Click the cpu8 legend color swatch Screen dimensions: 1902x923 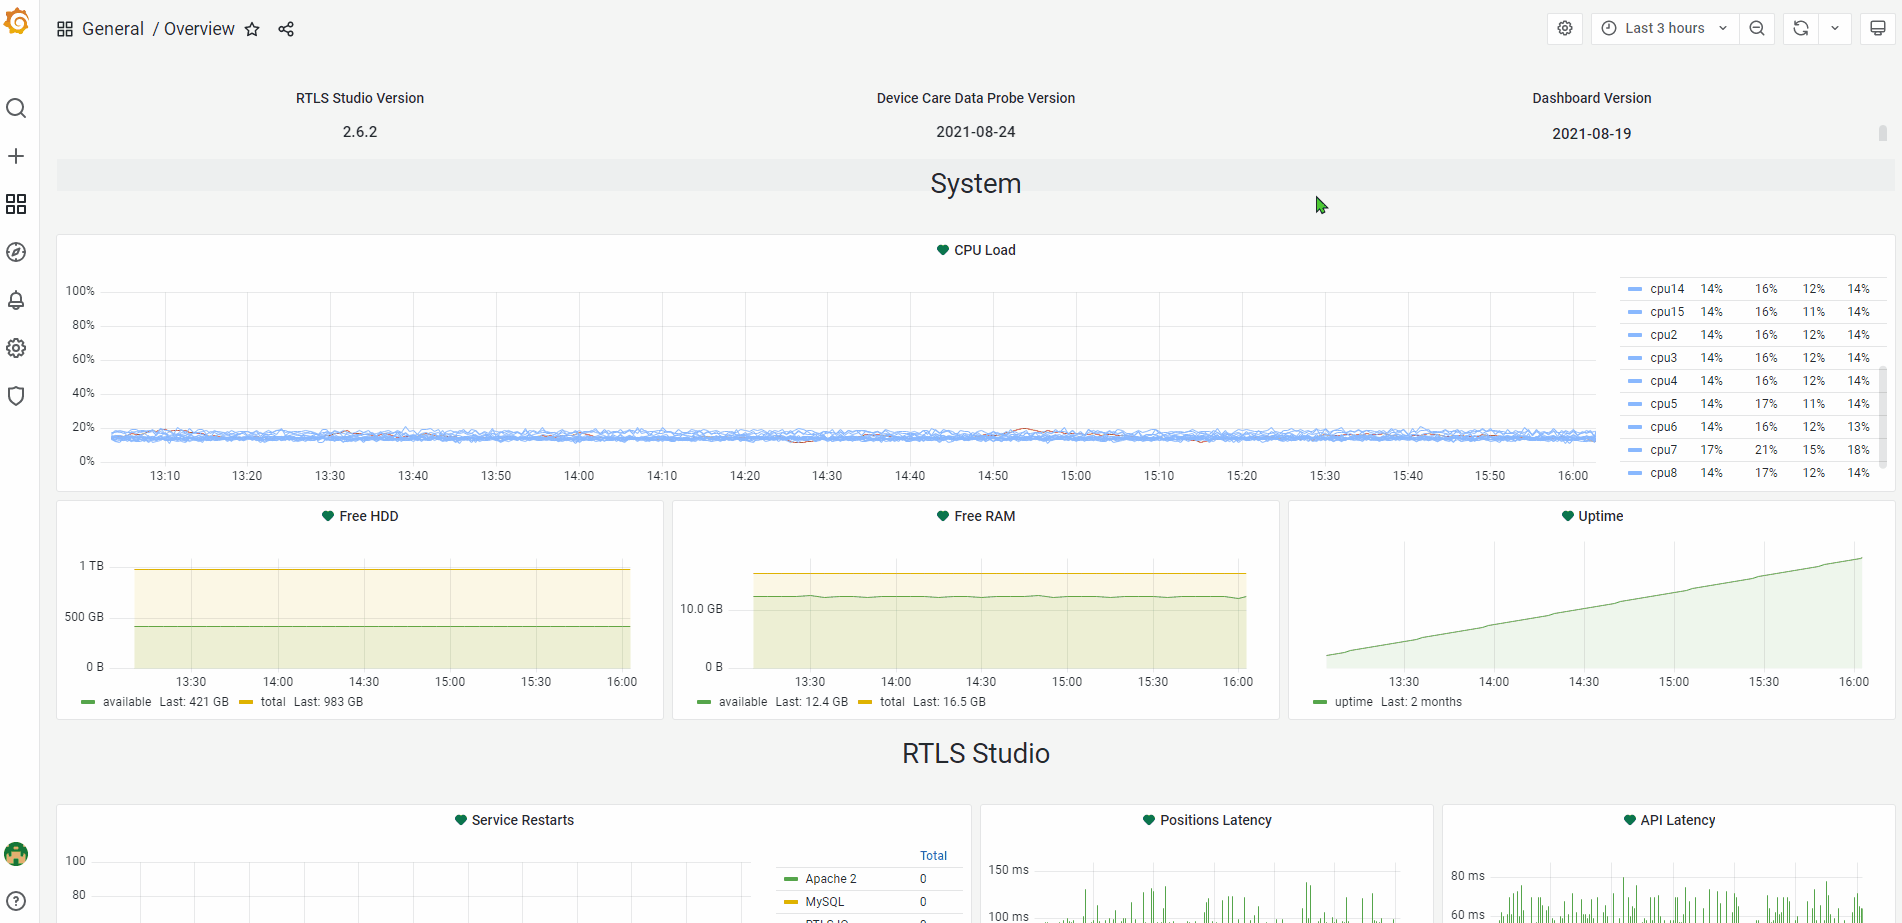pyautogui.click(x=1635, y=473)
